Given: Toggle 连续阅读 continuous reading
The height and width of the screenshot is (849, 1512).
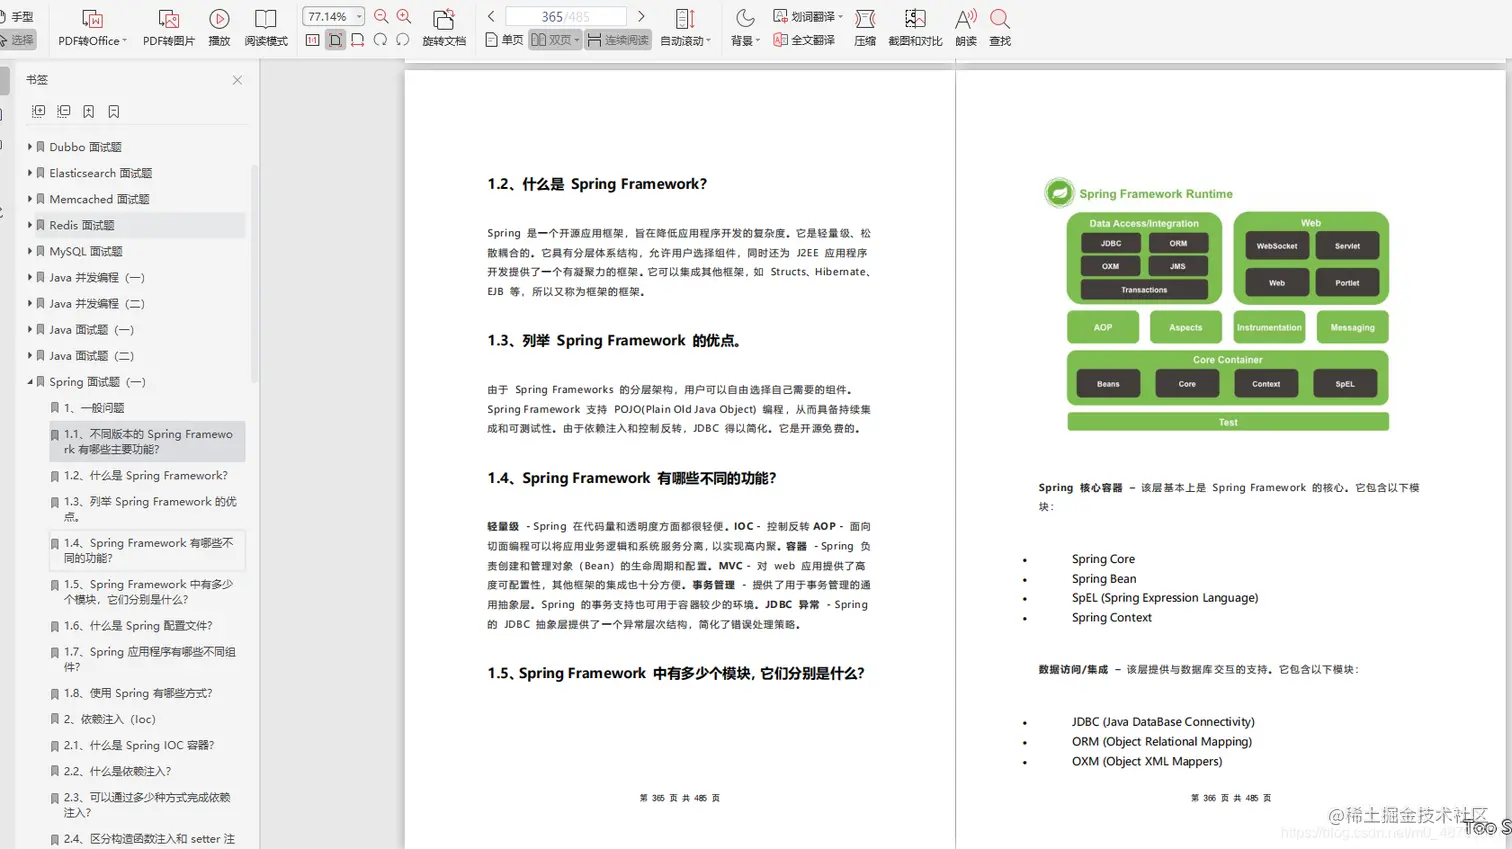Looking at the screenshot, I should coord(618,40).
